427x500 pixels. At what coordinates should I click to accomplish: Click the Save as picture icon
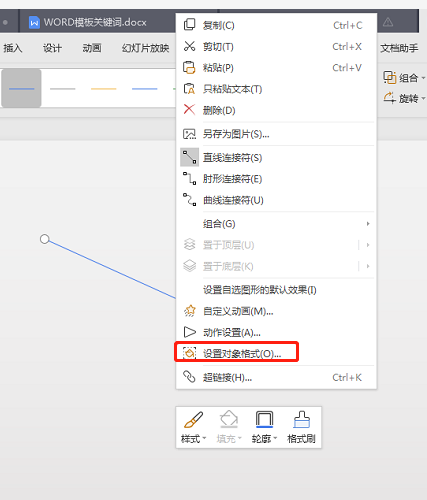point(189,134)
